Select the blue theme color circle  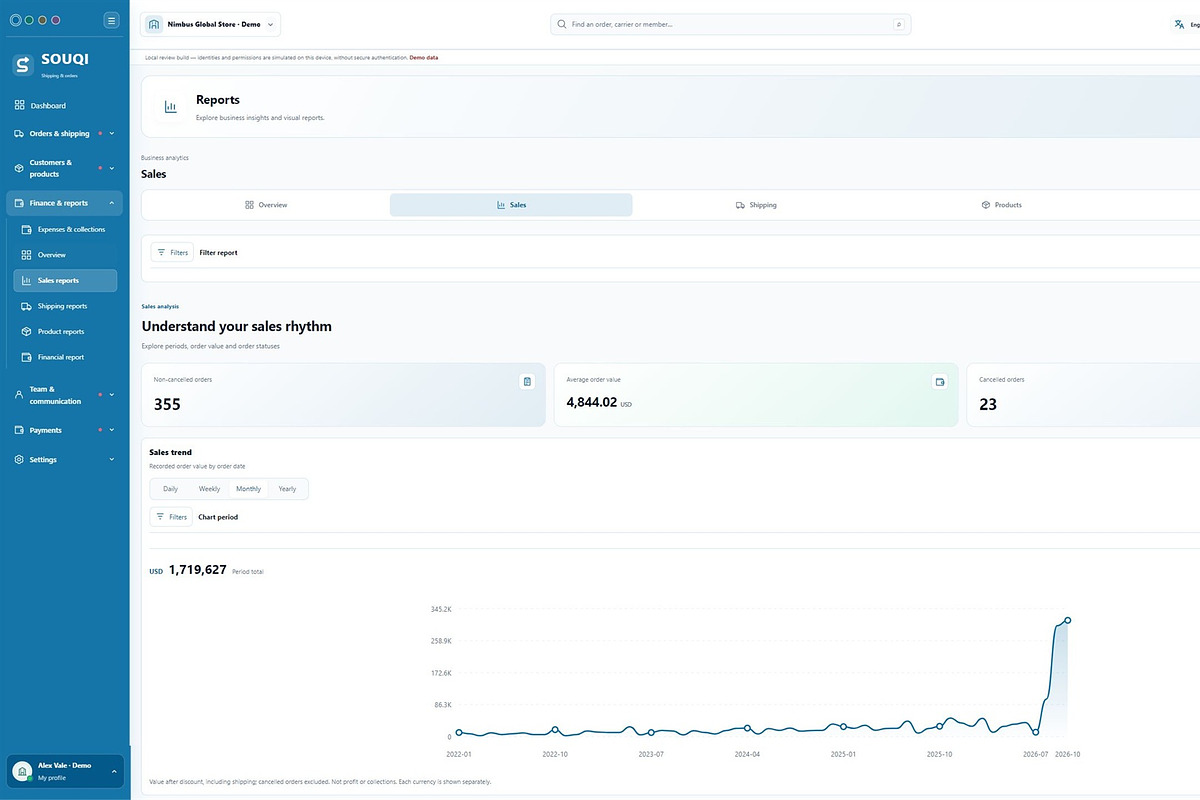tap(16, 20)
